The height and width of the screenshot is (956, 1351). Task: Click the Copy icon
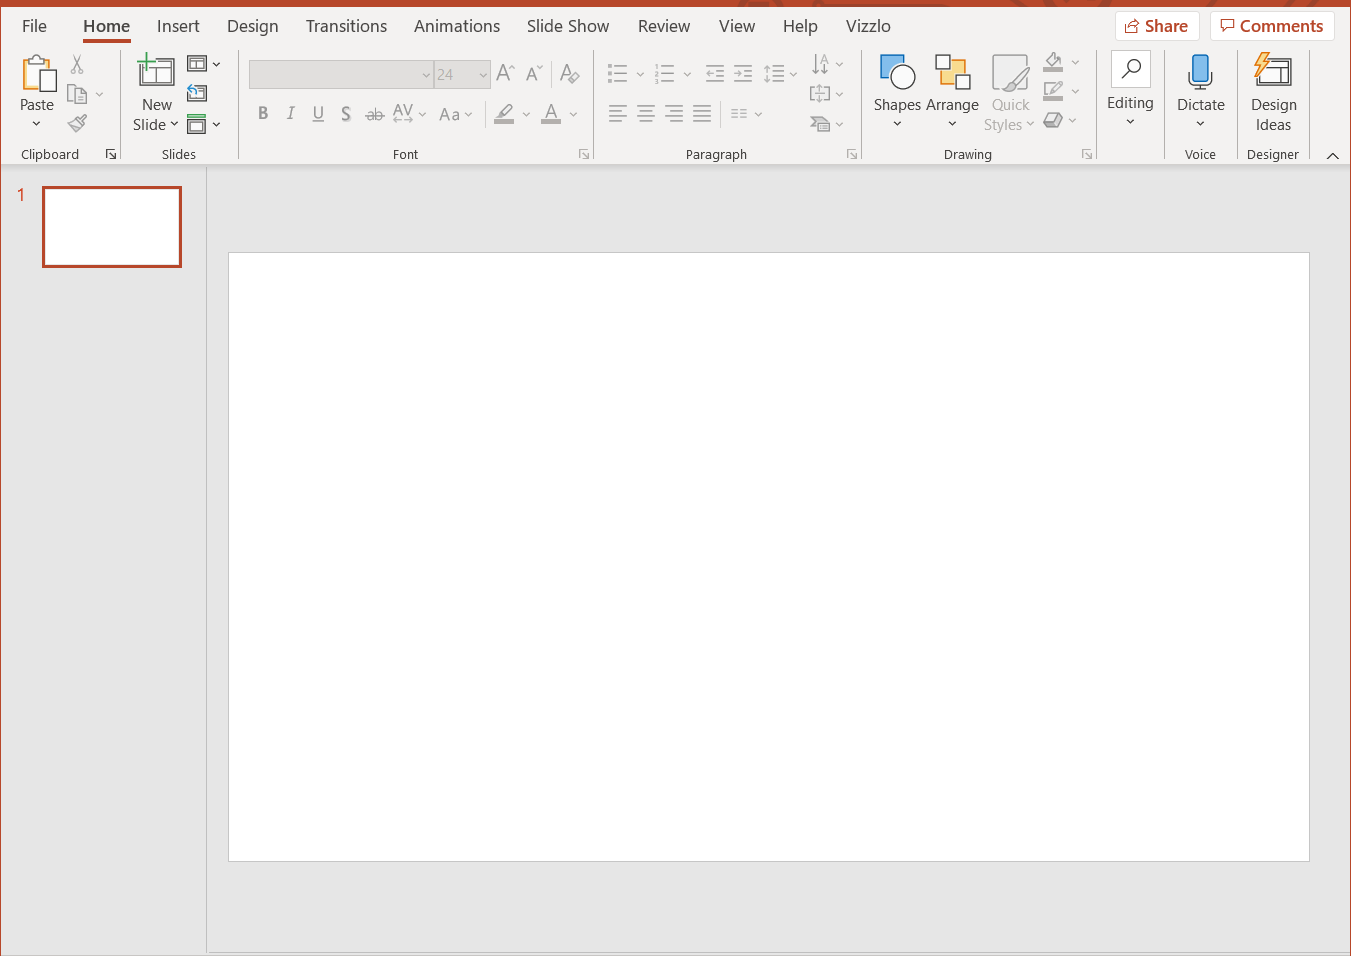coord(77,93)
